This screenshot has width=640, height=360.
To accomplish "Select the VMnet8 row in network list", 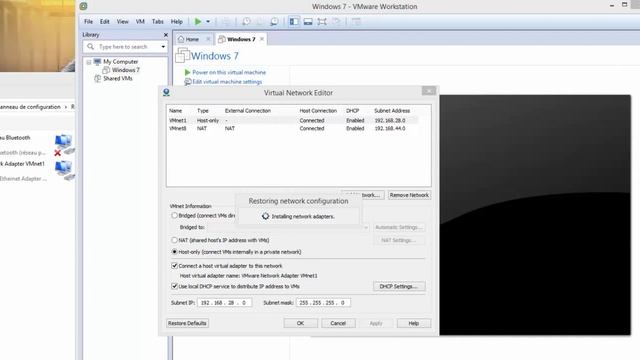I will pyautogui.click(x=293, y=128).
